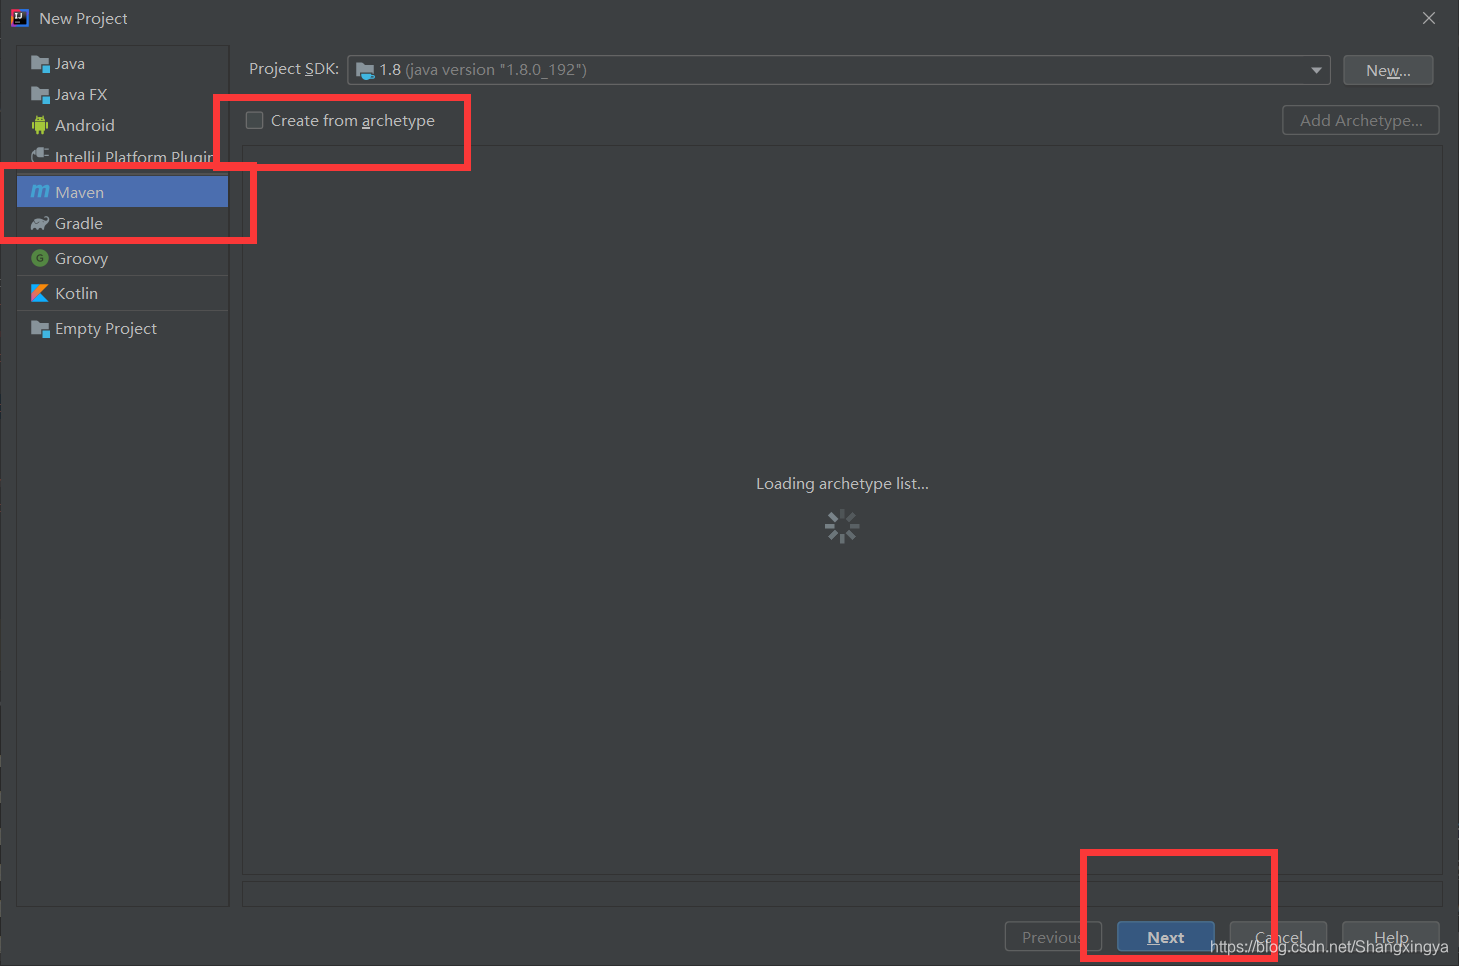
Task: Click the IntelliJ IDEA window logo
Action: (x=19, y=18)
